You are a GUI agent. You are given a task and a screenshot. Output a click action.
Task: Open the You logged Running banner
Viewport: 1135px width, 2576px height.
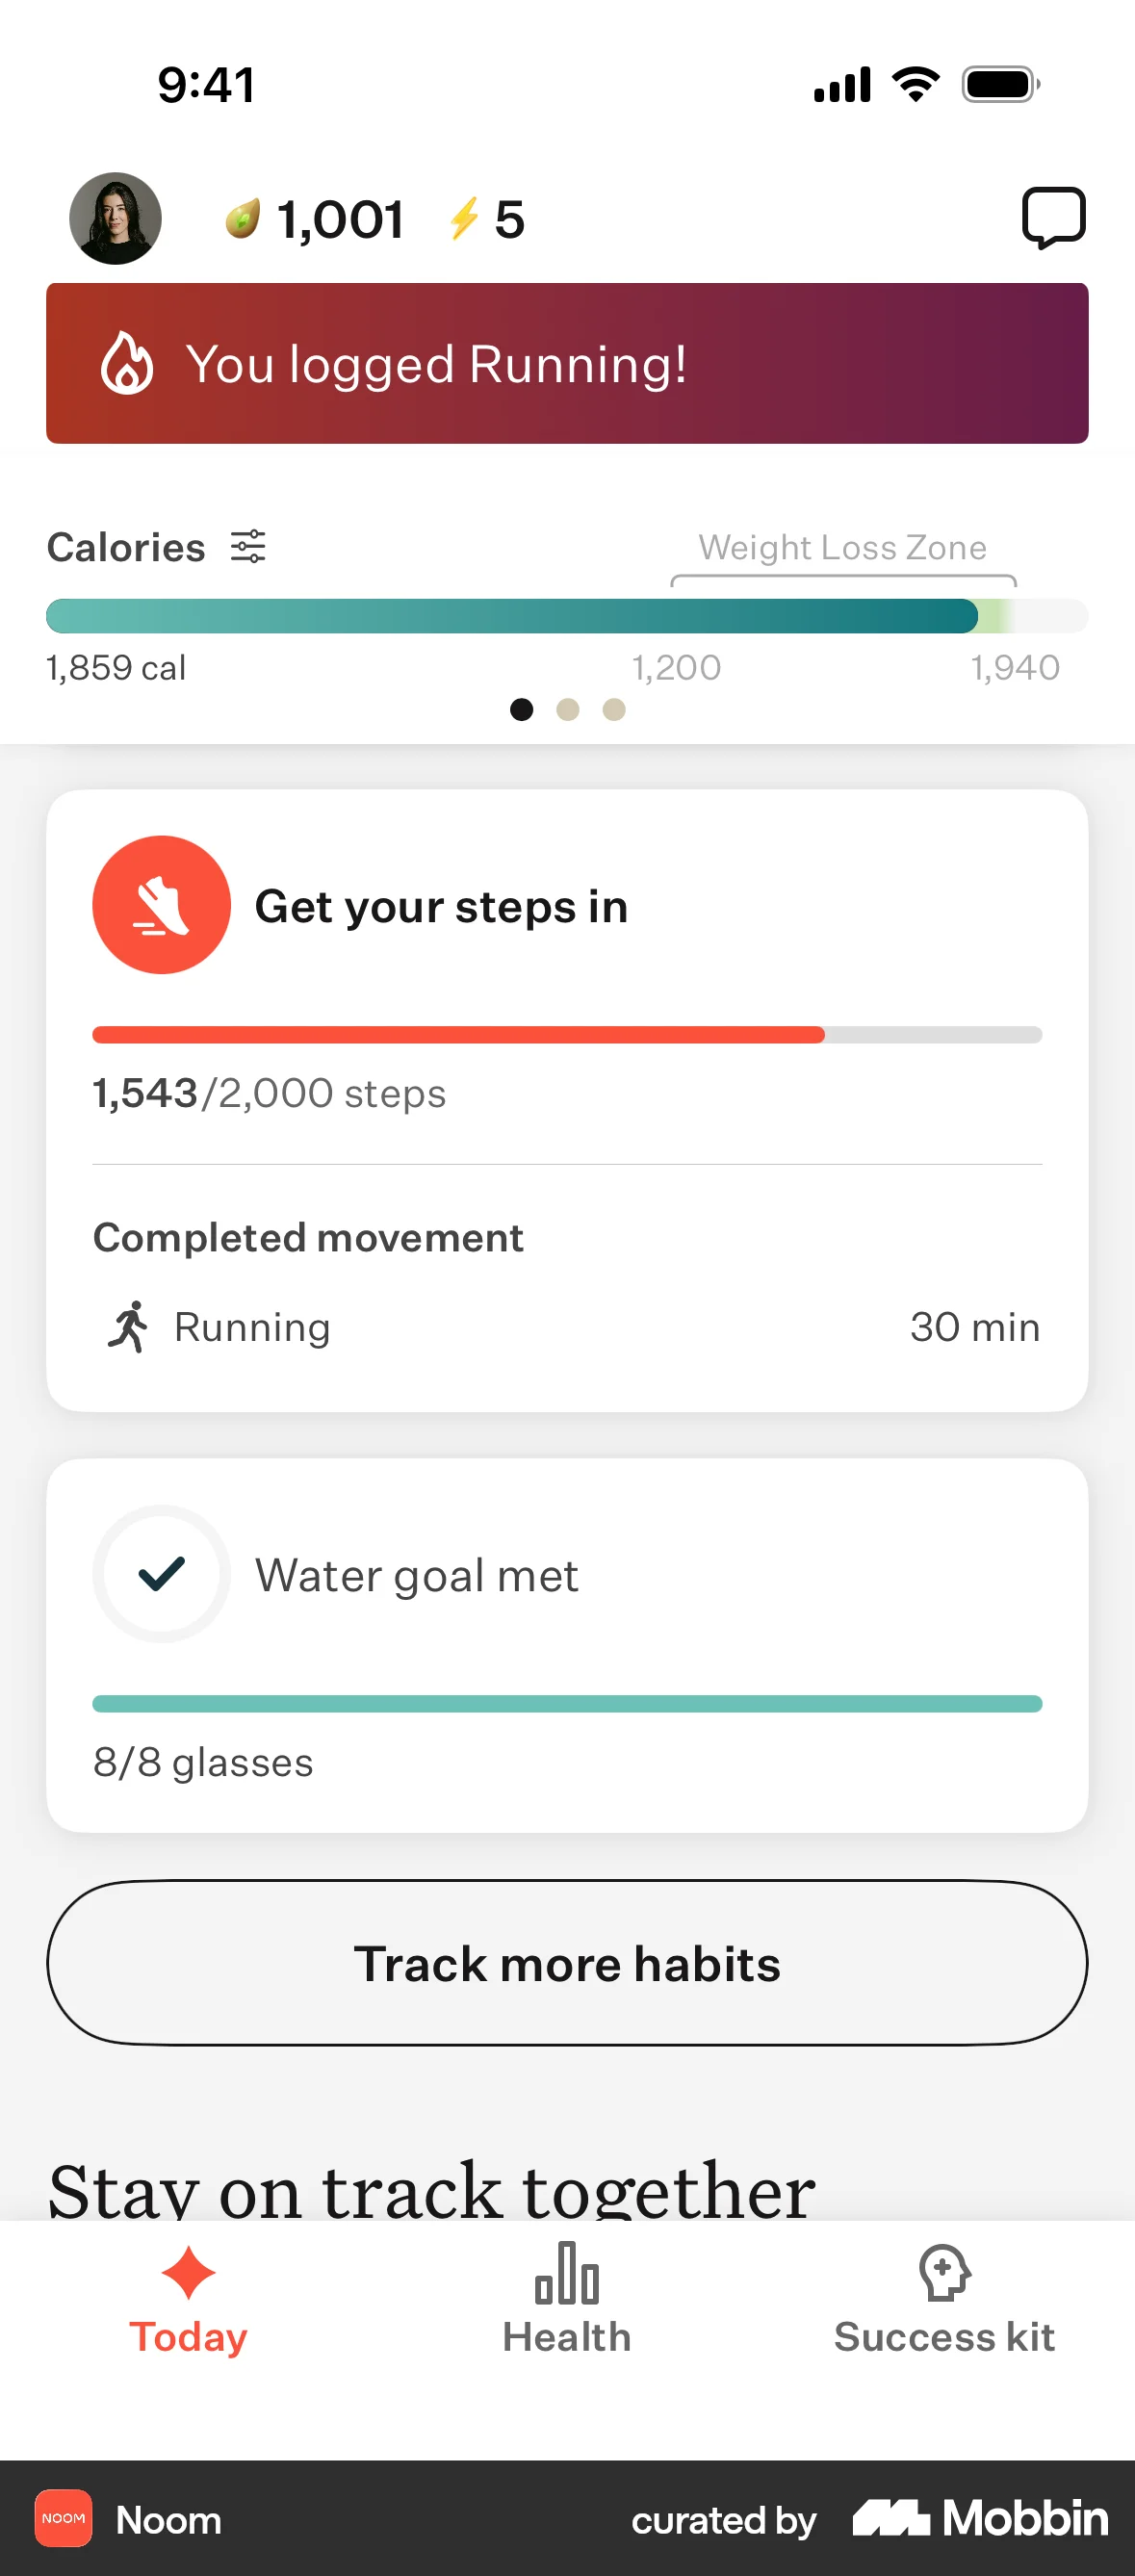click(x=567, y=363)
